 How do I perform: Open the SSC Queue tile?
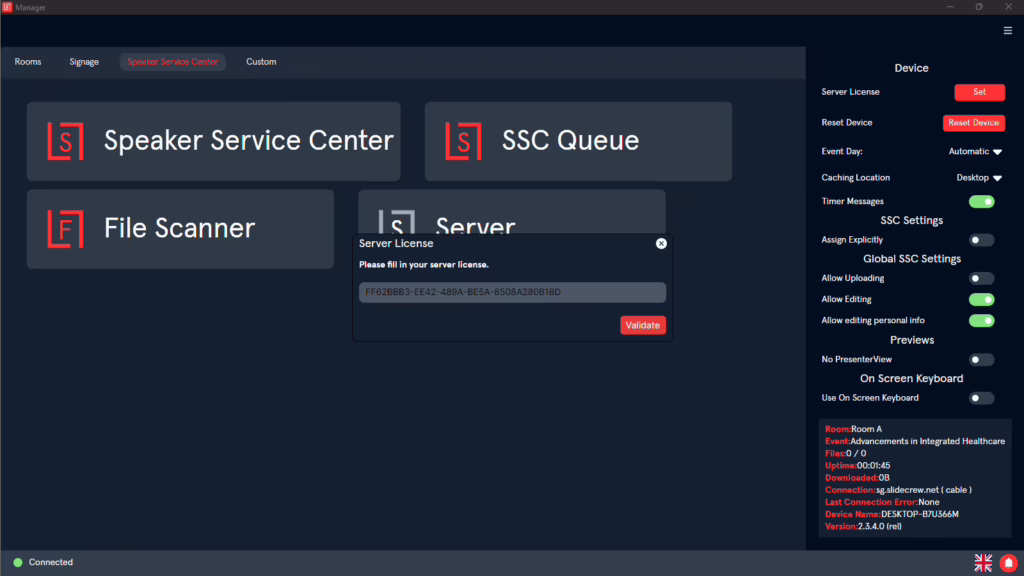[x=578, y=141]
